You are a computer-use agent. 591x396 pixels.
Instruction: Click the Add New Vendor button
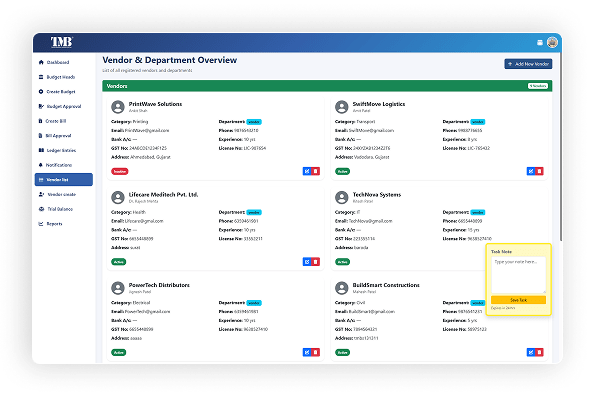pos(528,64)
